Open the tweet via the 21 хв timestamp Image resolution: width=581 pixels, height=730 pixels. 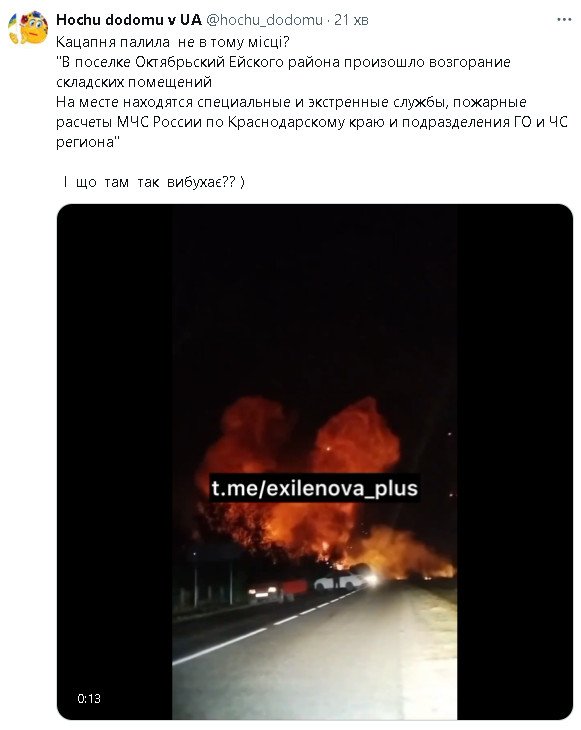tap(351, 20)
